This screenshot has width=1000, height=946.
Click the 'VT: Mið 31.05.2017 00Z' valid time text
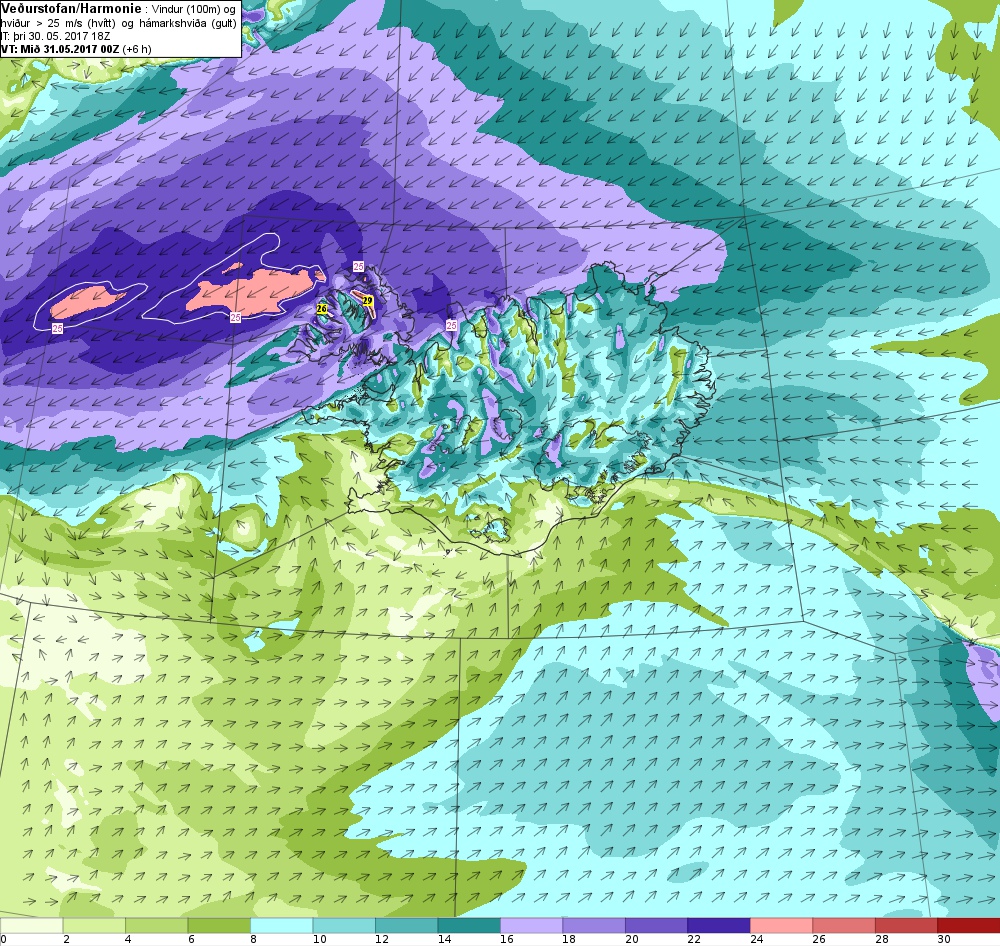[61, 49]
